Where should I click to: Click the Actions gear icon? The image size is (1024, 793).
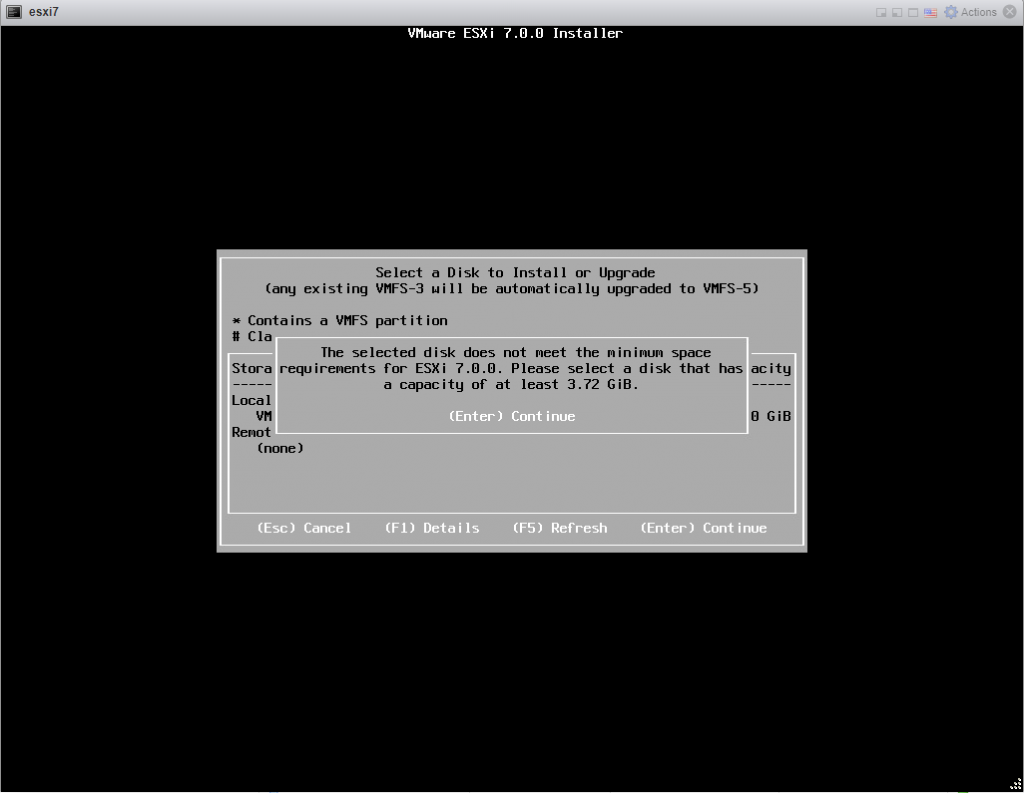pyautogui.click(x=952, y=12)
